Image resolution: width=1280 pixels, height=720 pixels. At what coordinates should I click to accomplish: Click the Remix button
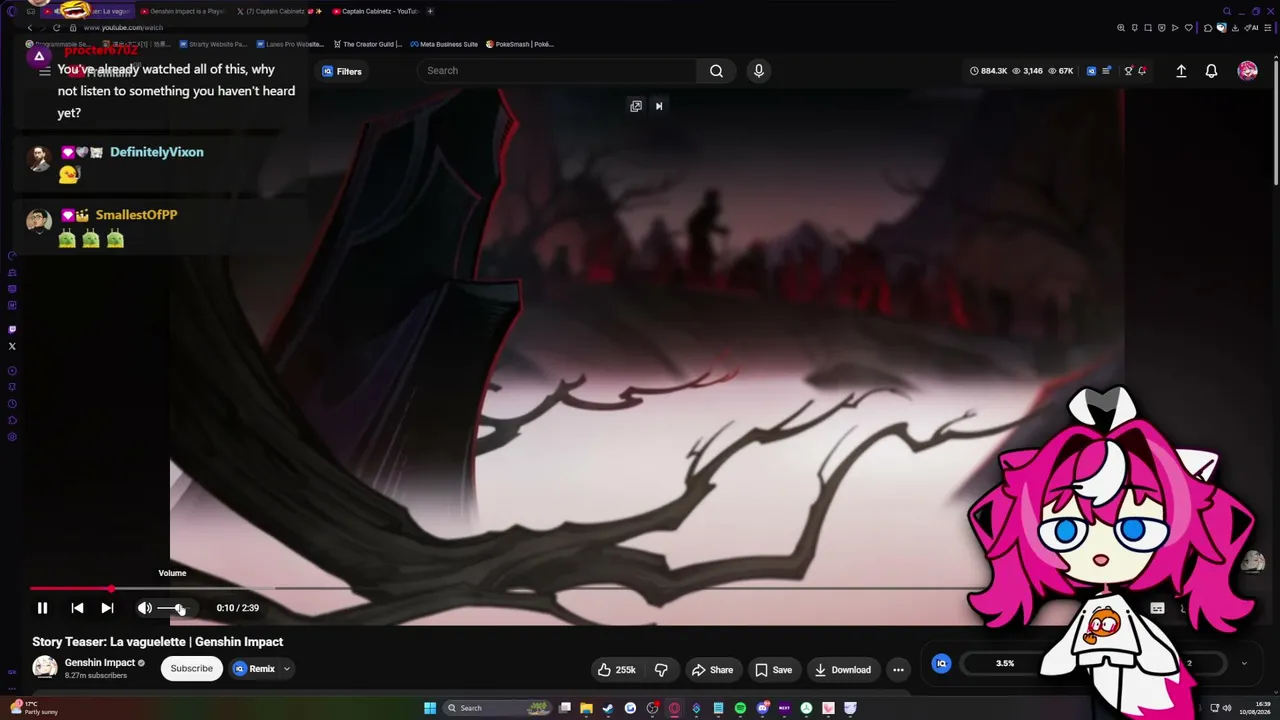click(254, 669)
